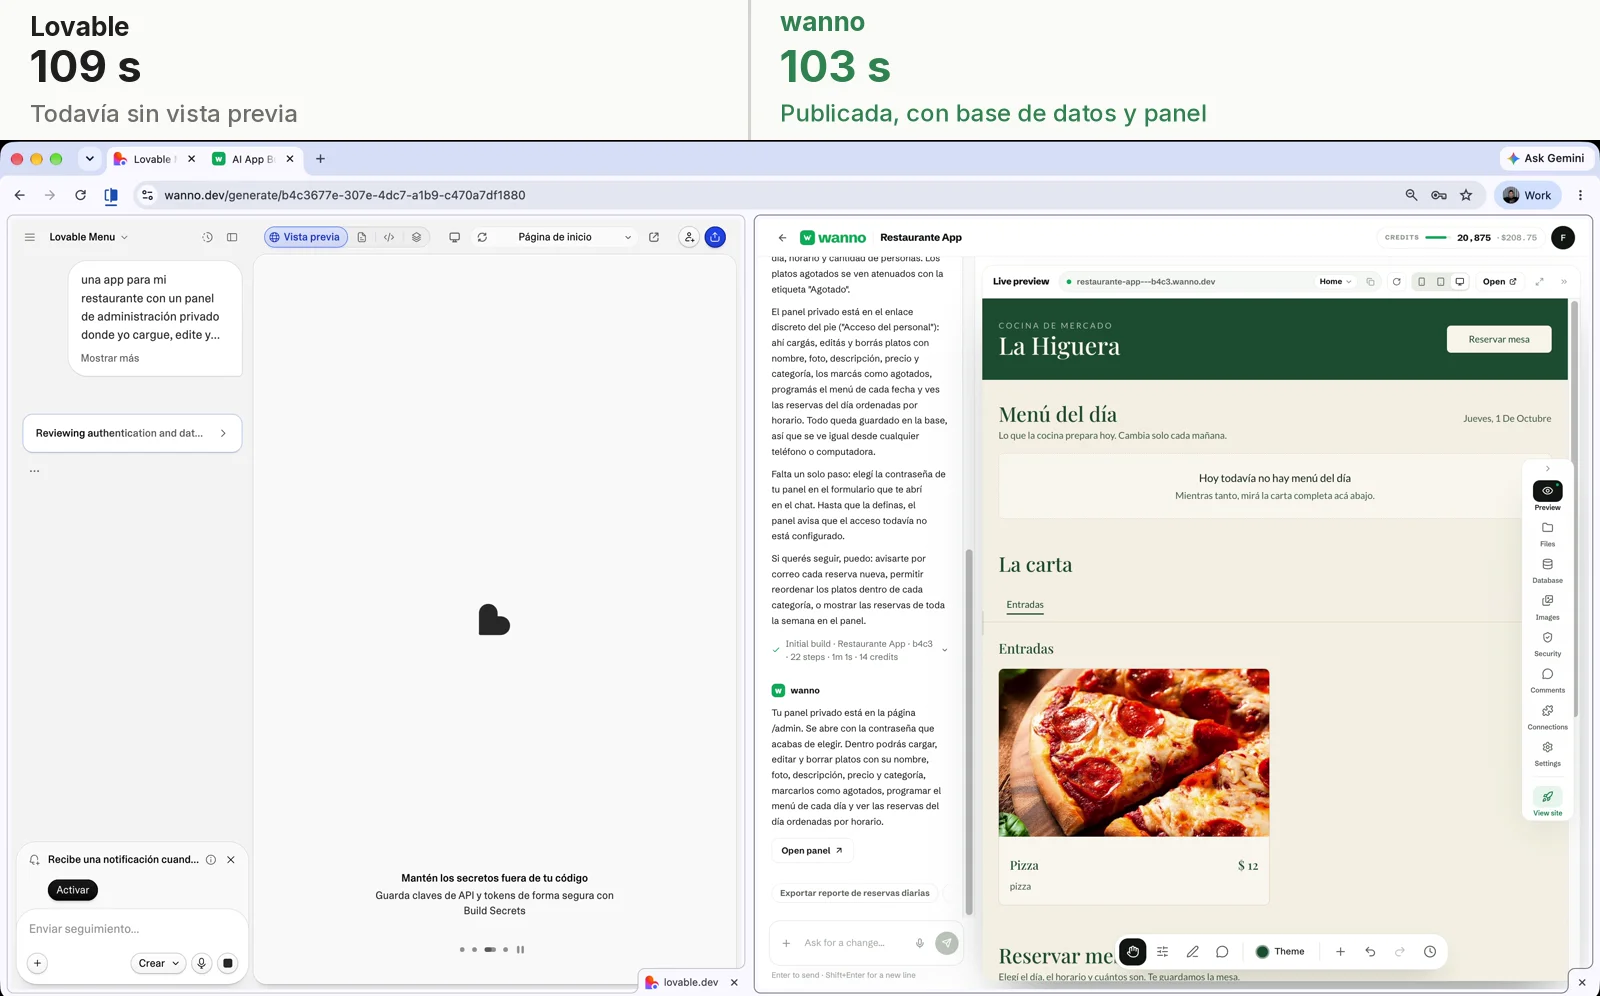
Task: Open Lovable layers stack icon
Action: (416, 237)
